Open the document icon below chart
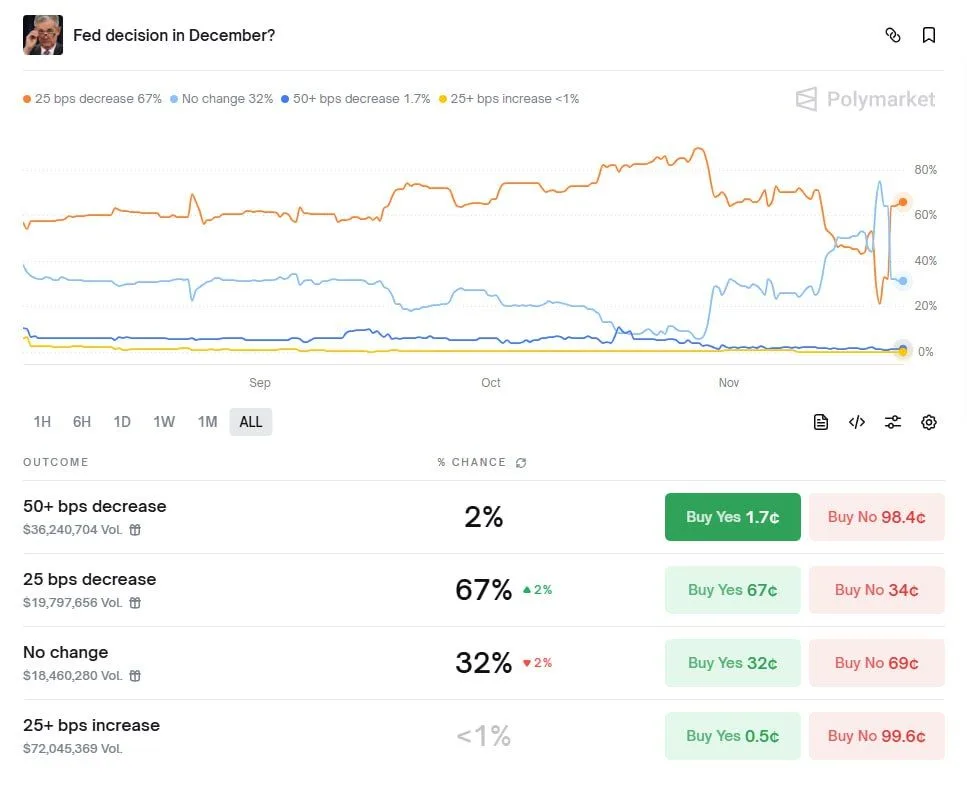Screen dimensions: 967x792 click(x=821, y=422)
